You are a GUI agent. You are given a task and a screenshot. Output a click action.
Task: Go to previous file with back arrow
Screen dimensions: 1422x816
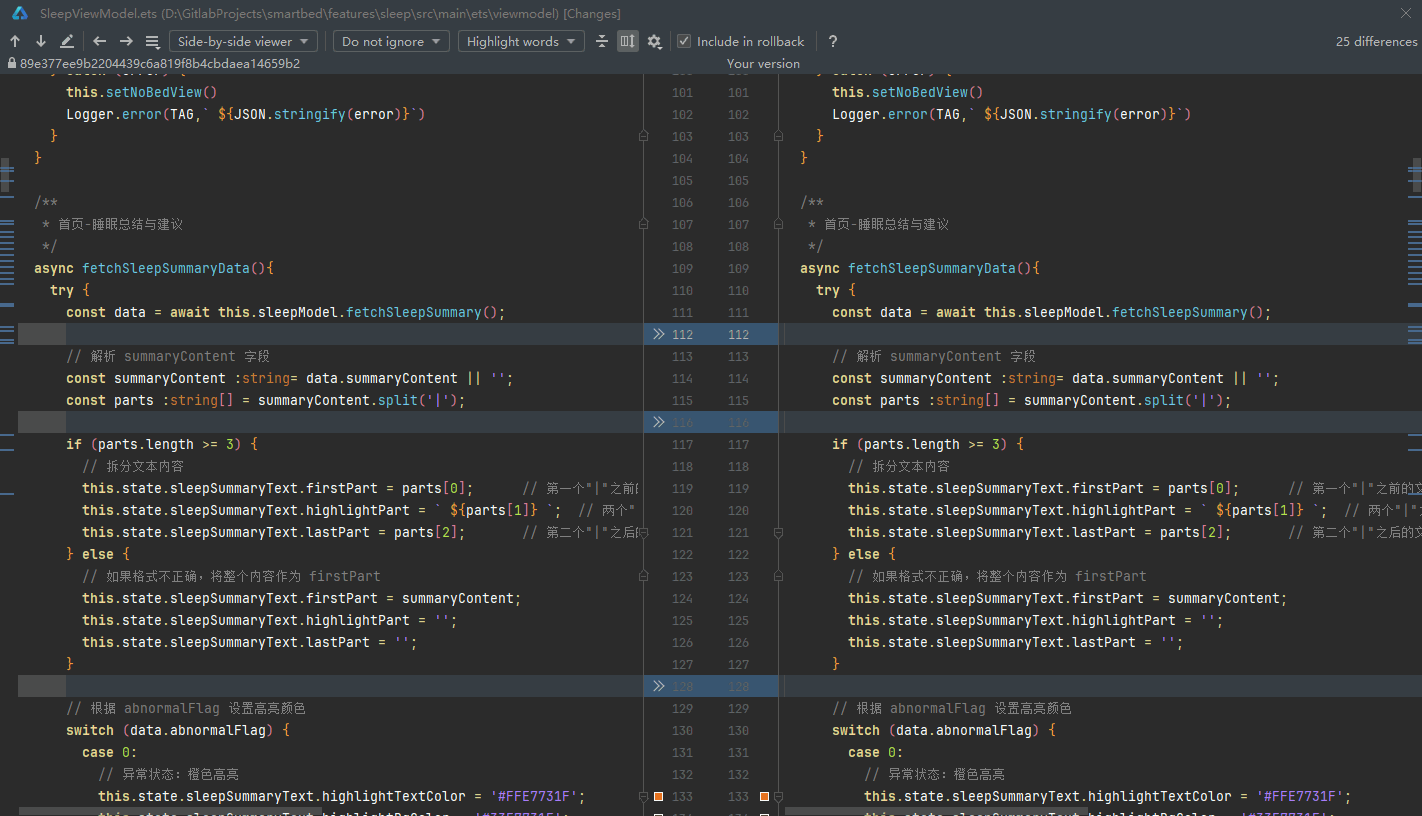pos(99,41)
